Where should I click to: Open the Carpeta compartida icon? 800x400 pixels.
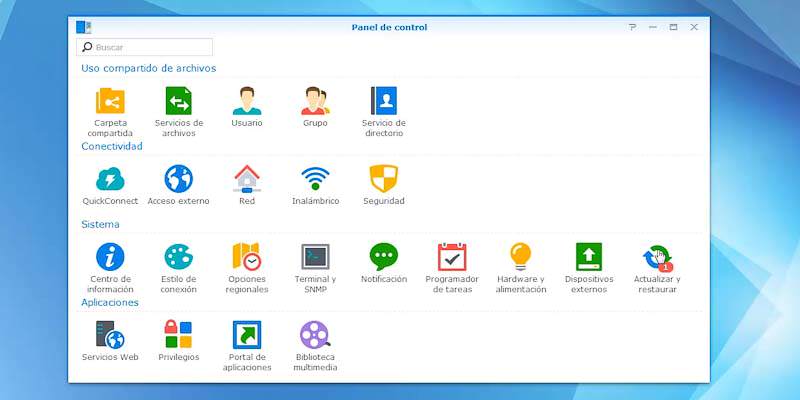(x=110, y=101)
